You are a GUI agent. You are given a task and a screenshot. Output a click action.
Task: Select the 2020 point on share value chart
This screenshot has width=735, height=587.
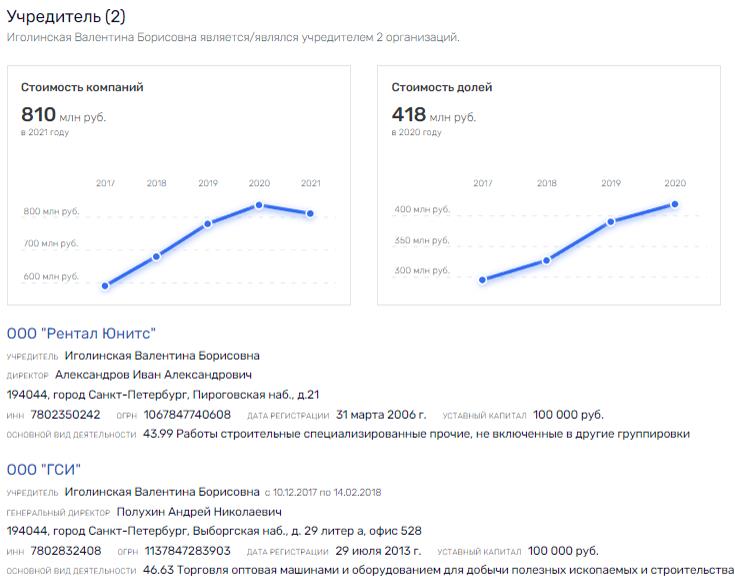pos(675,204)
